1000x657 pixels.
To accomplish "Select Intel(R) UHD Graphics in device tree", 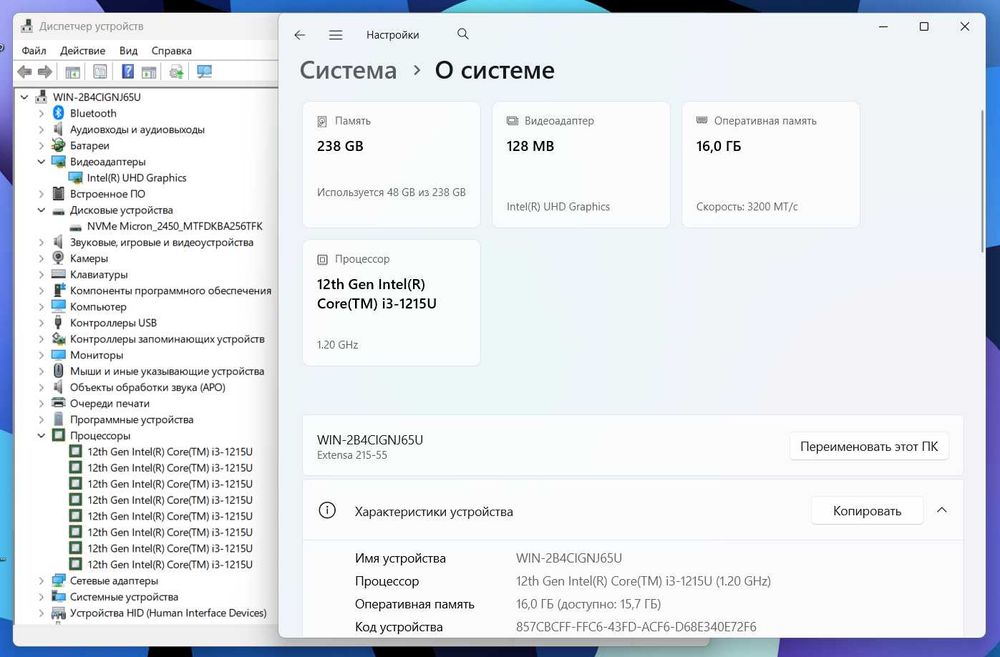I will coord(136,177).
